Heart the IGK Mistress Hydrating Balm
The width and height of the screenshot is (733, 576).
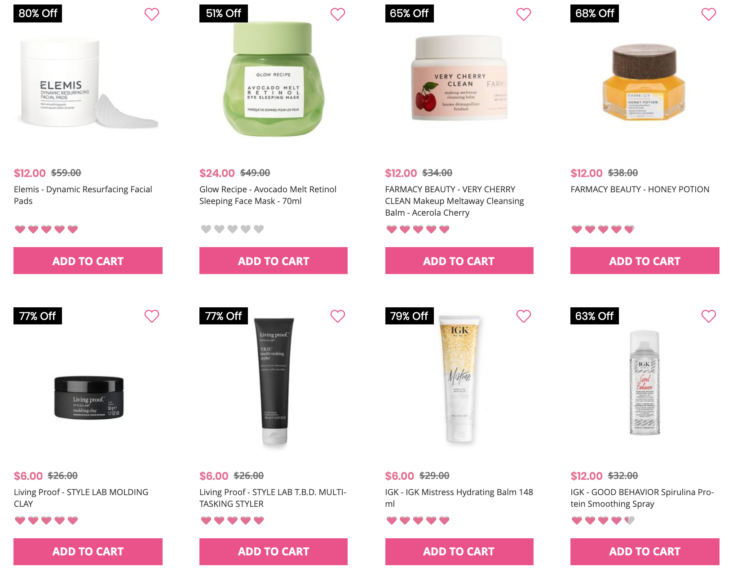[524, 316]
